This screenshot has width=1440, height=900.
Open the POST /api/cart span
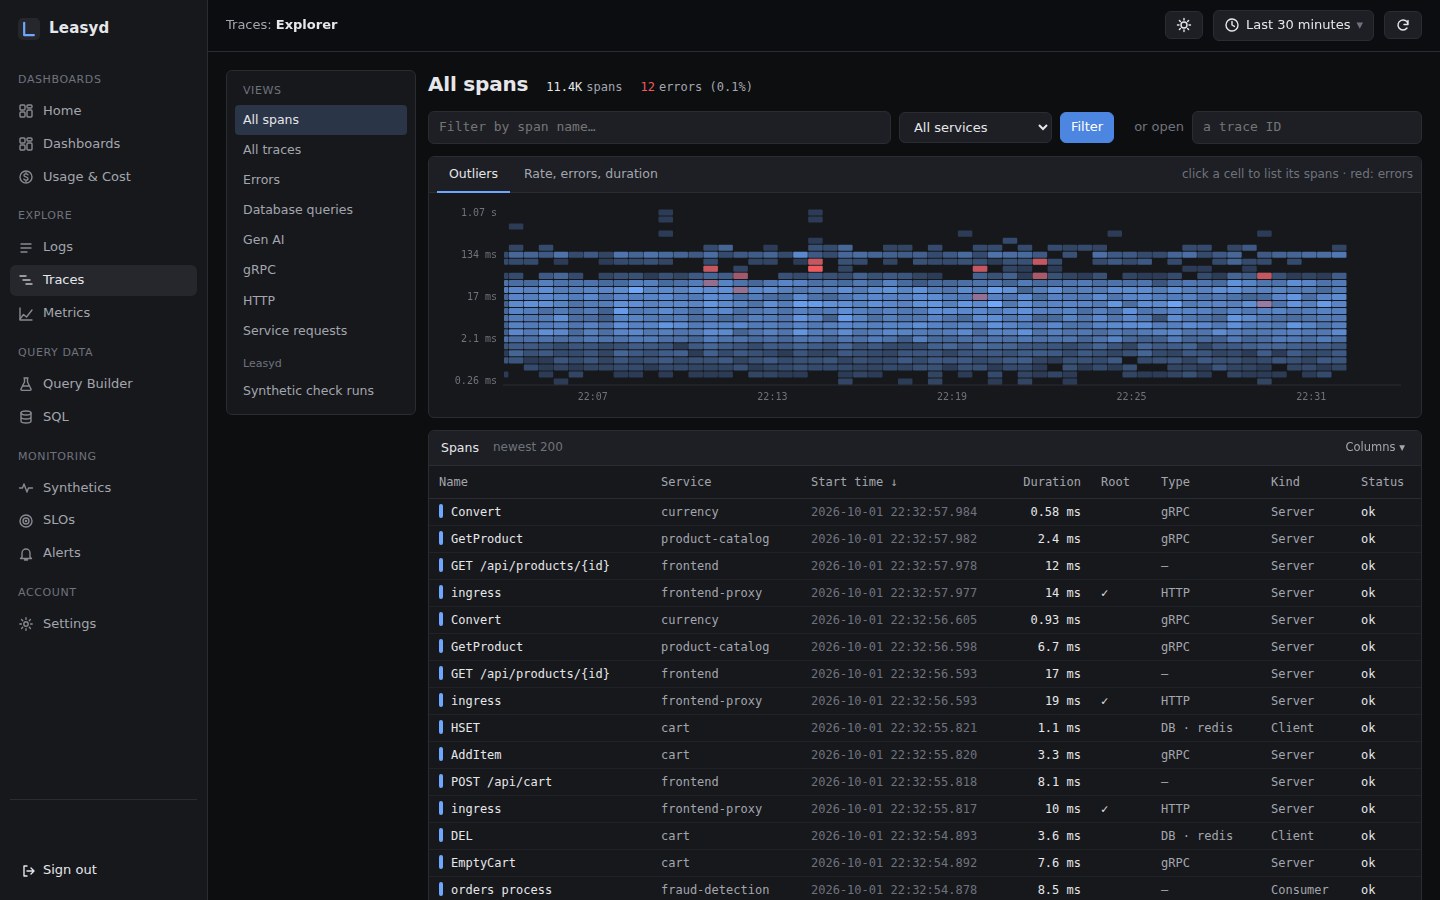[x=925, y=782]
